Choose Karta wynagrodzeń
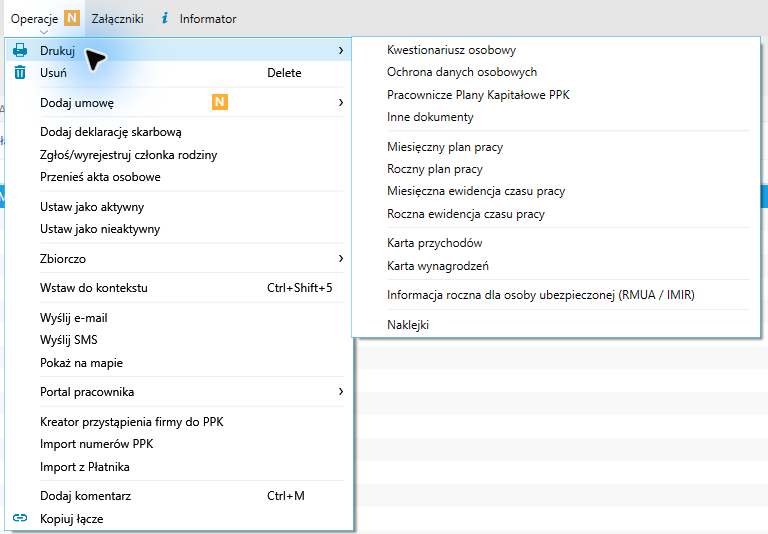This screenshot has height=534, width=768. click(x=556, y=266)
